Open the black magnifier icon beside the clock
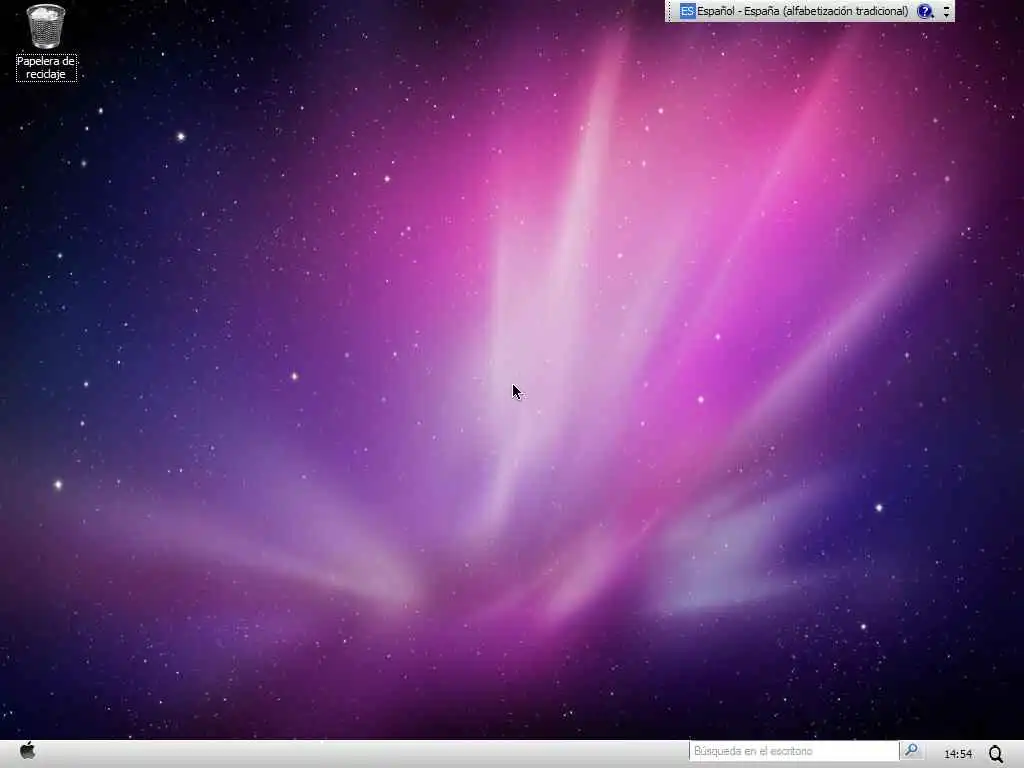 (996, 754)
